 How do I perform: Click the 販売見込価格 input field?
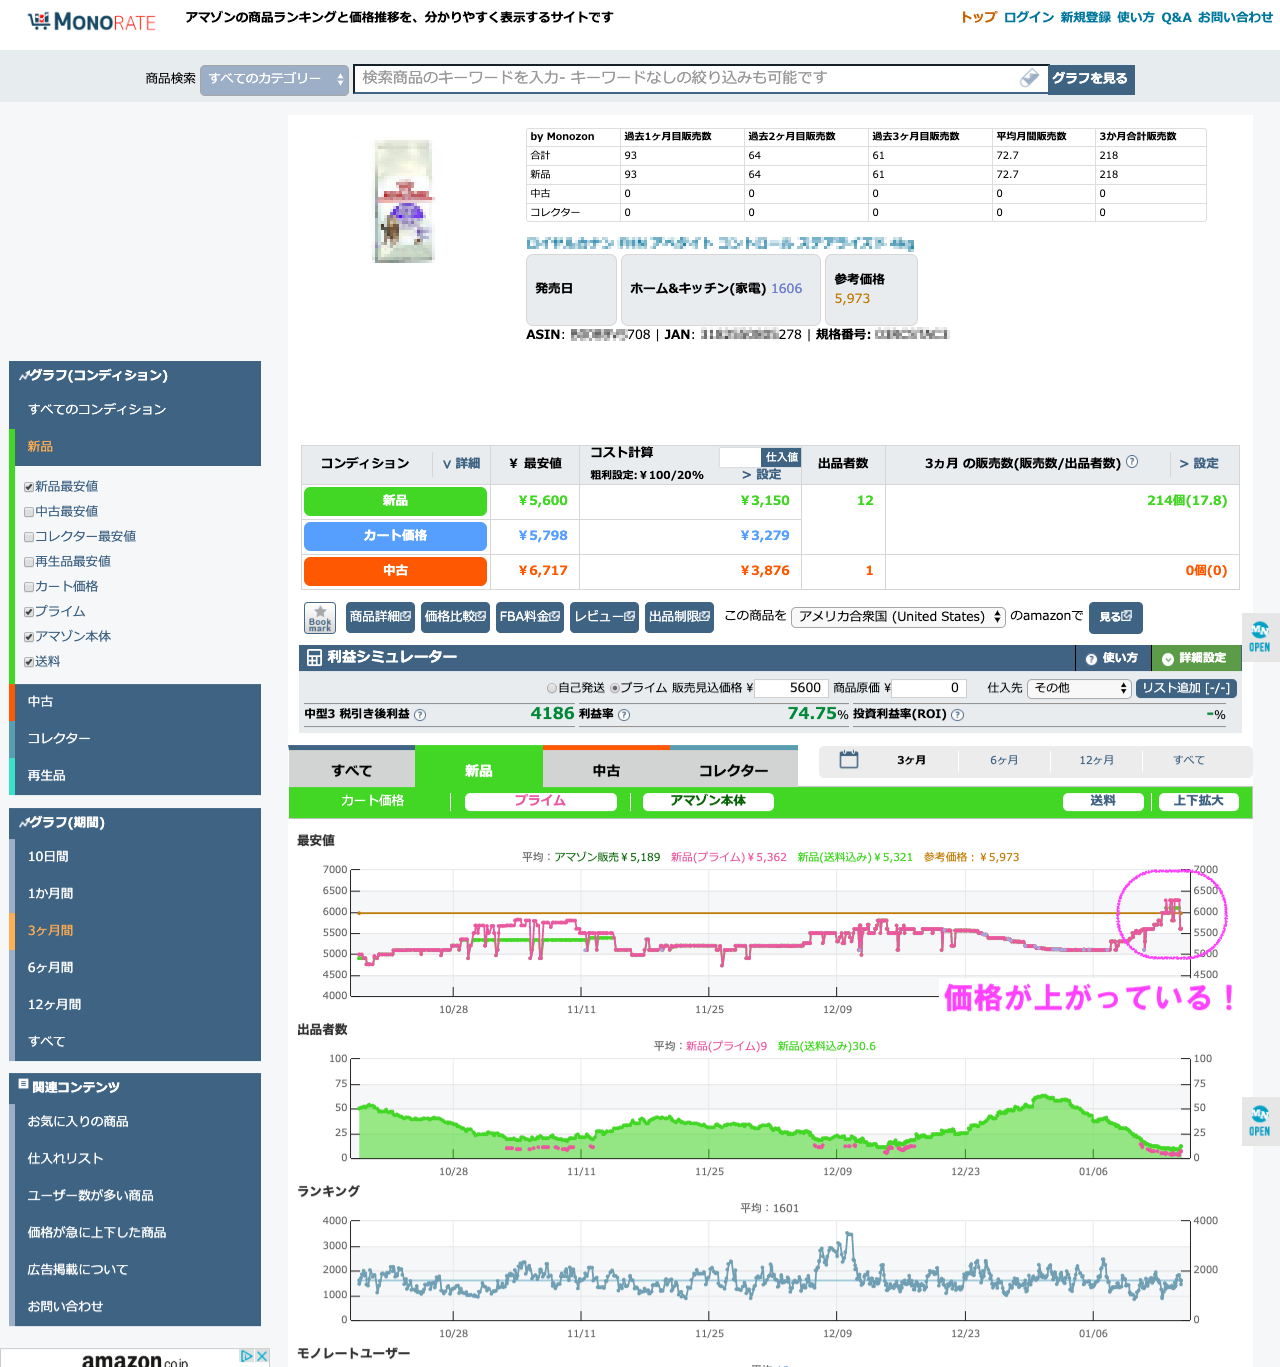[790, 688]
